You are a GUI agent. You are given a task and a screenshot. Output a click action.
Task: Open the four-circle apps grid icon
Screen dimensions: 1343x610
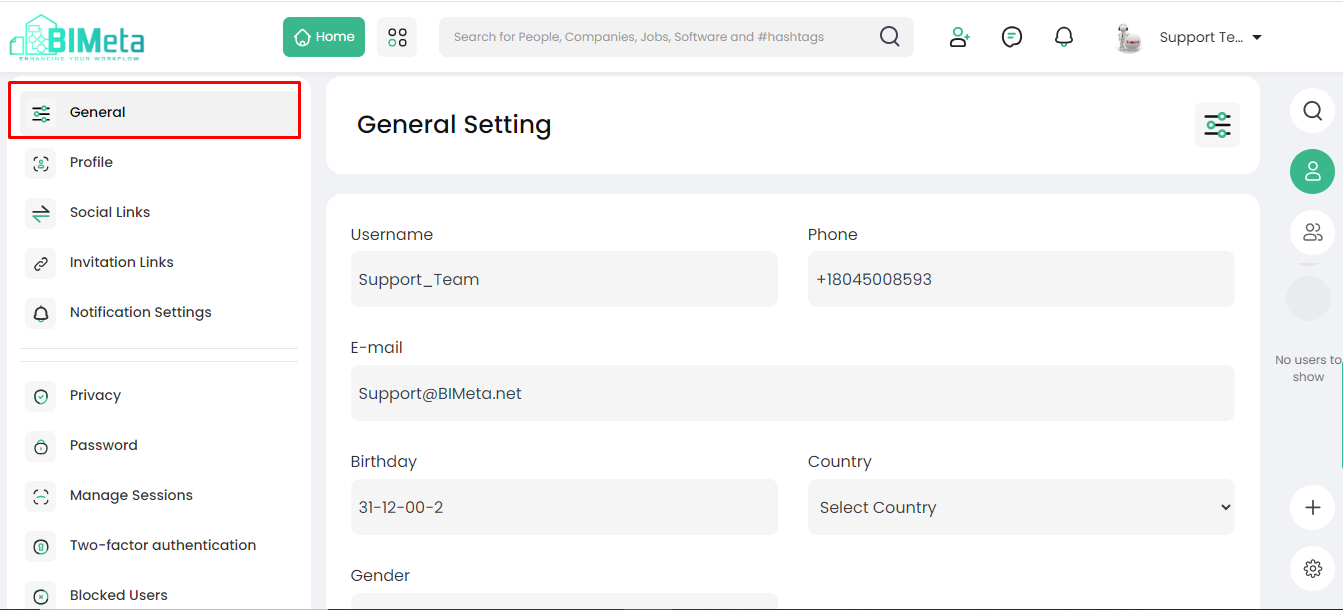click(397, 37)
